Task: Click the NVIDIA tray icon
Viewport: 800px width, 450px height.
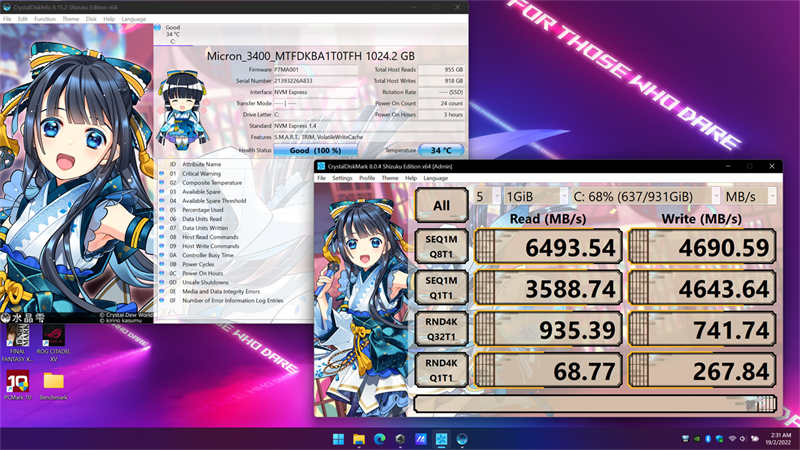Action: coord(696,439)
